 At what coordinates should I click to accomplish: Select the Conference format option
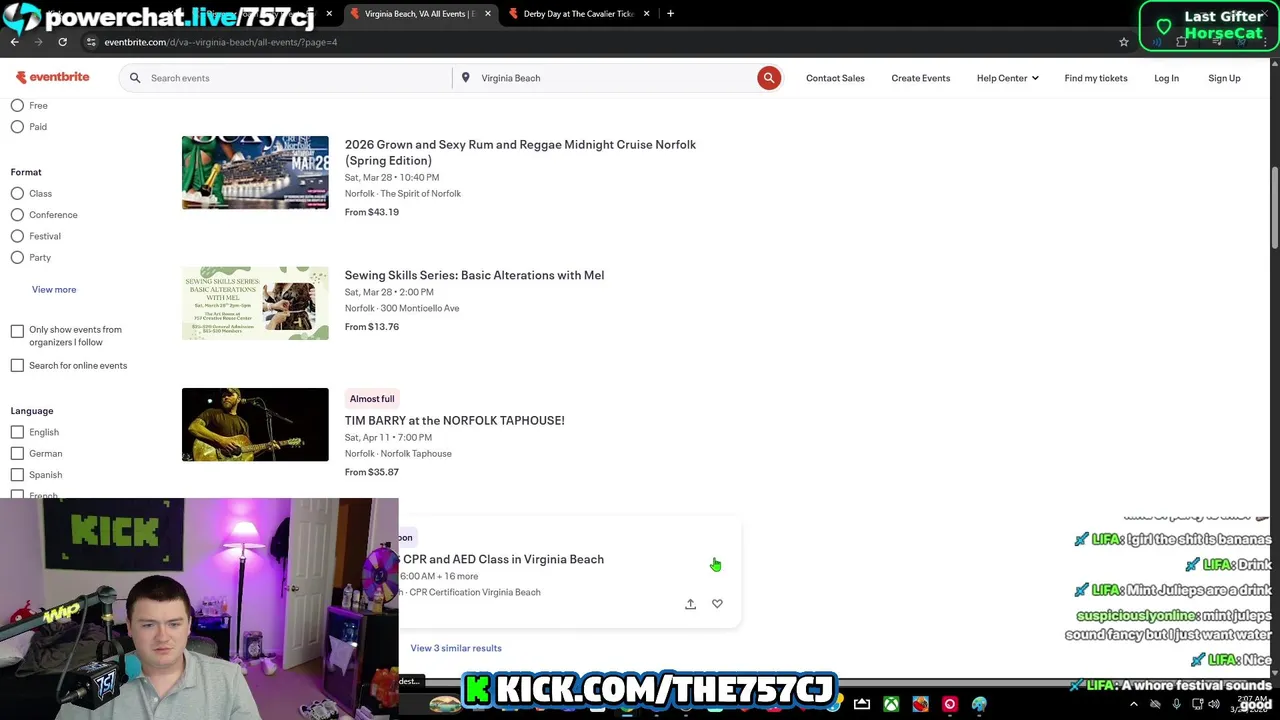tap(17, 215)
